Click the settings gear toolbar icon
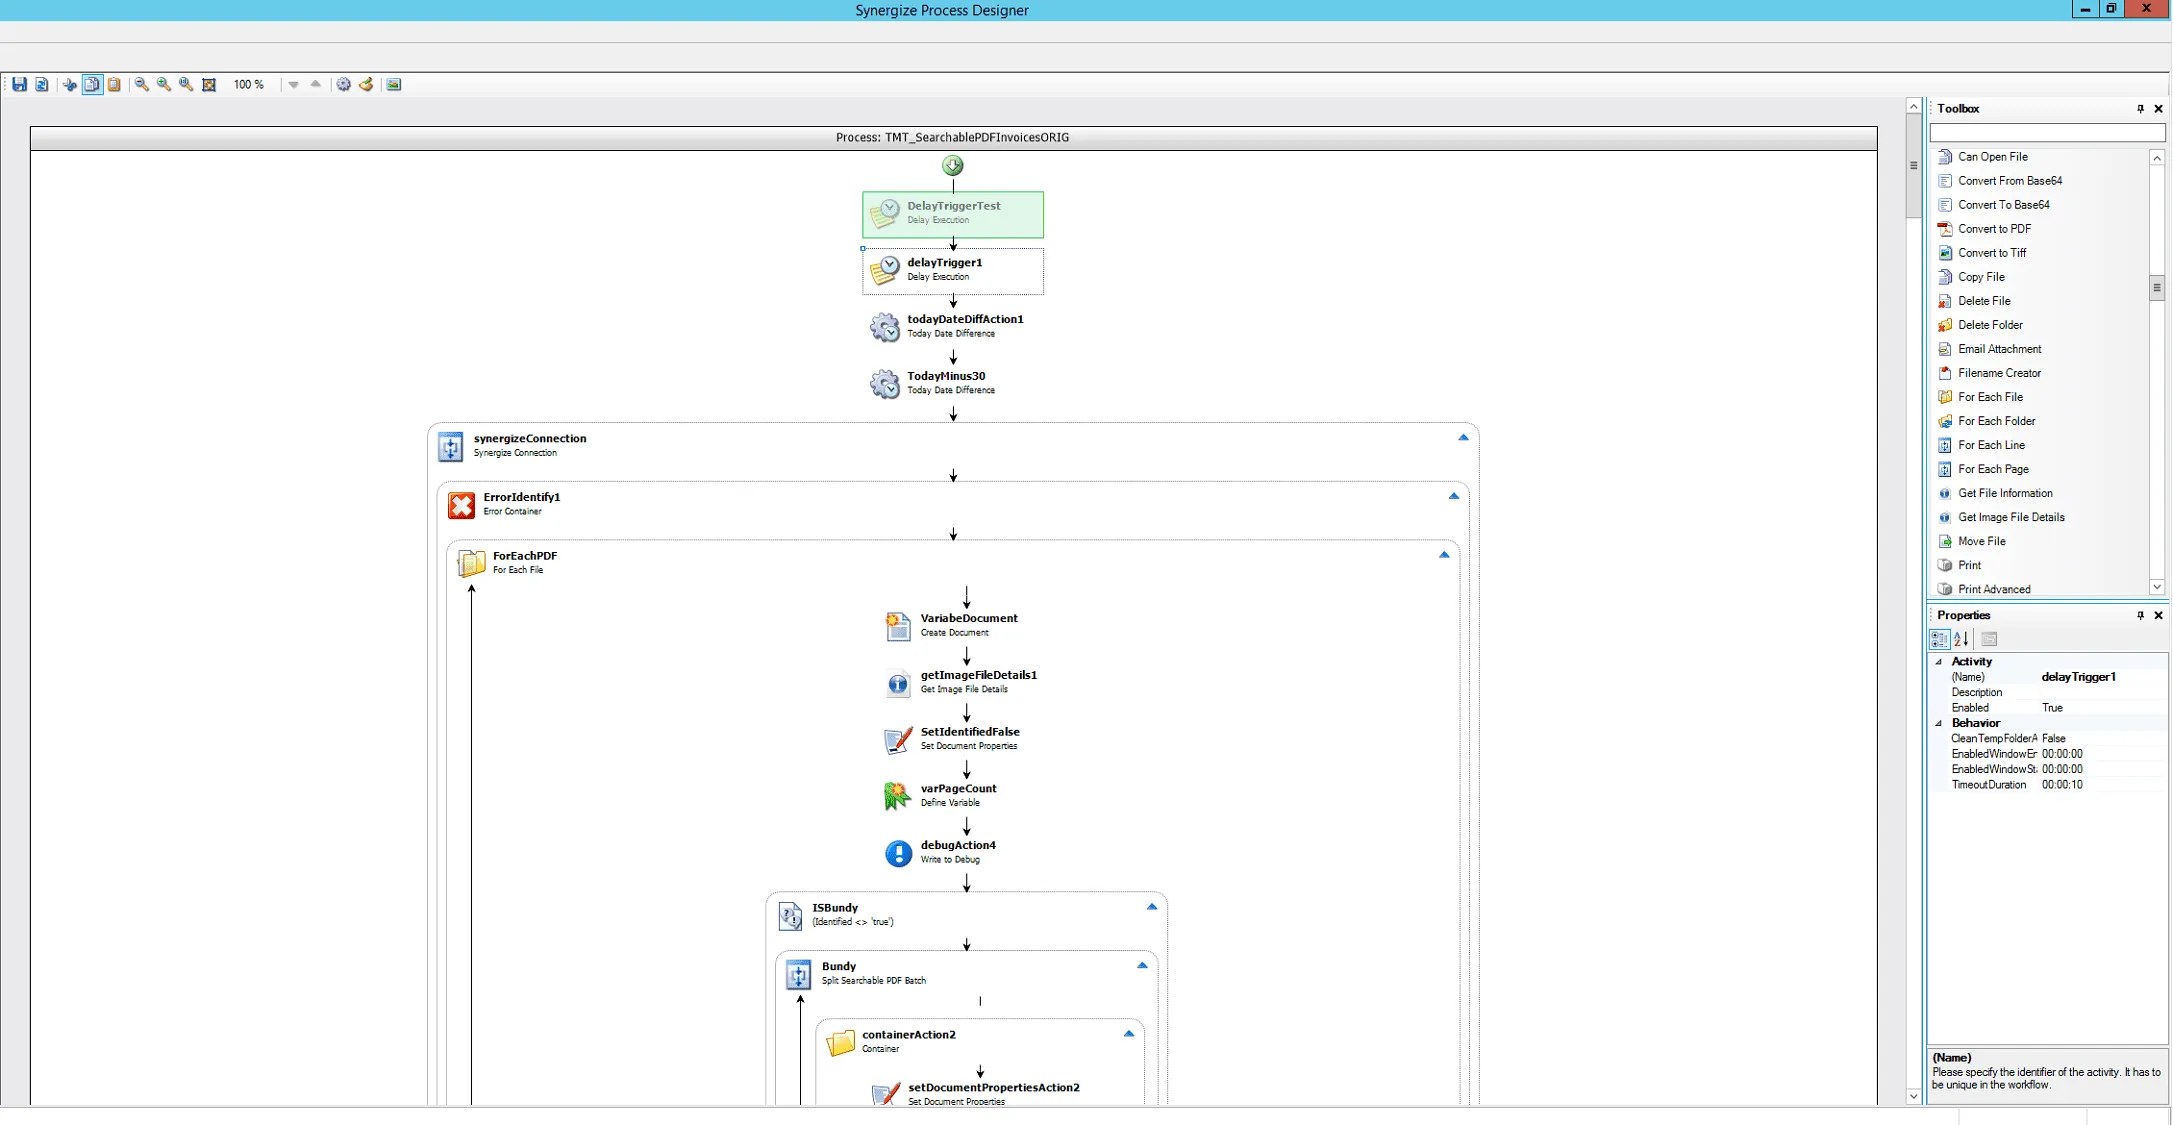Image resolution: width=2173 pixels, height=1125 pixels. [343, 85]
